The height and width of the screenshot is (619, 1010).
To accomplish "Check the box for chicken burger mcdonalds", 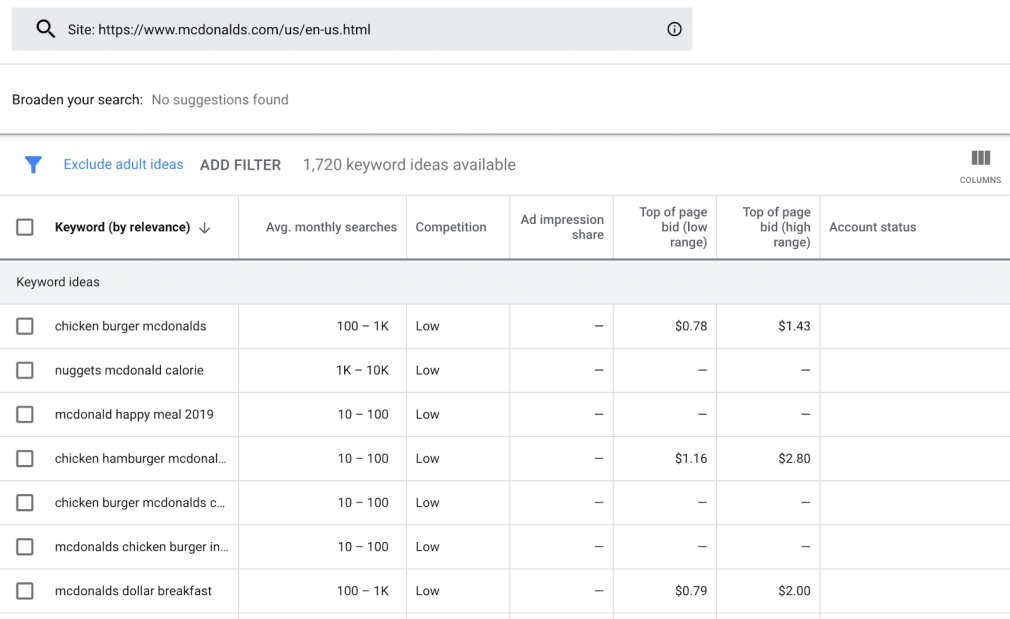I will pos(24,326).
